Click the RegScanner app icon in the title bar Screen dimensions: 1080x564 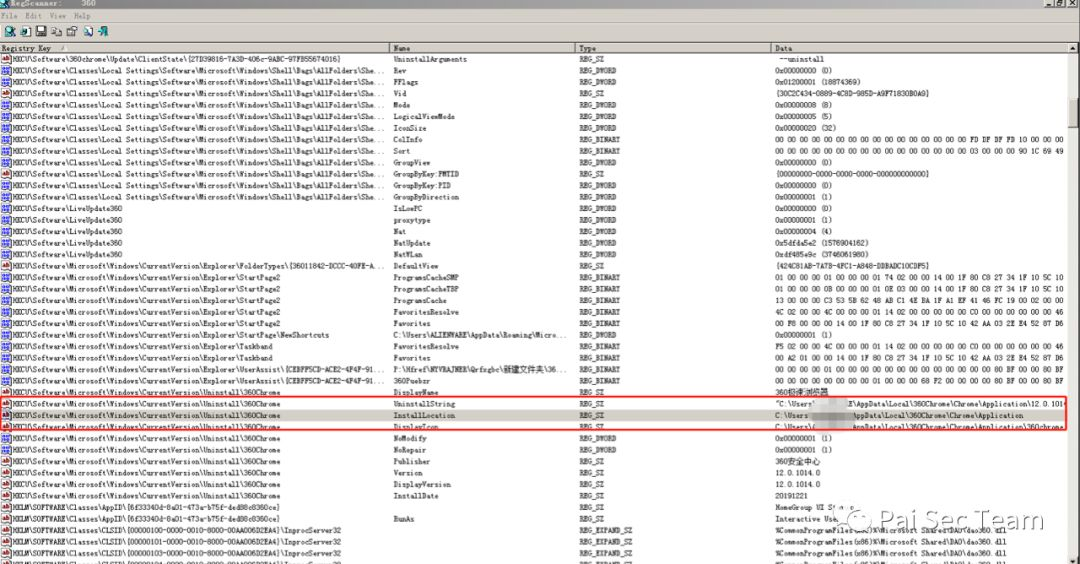4,3
